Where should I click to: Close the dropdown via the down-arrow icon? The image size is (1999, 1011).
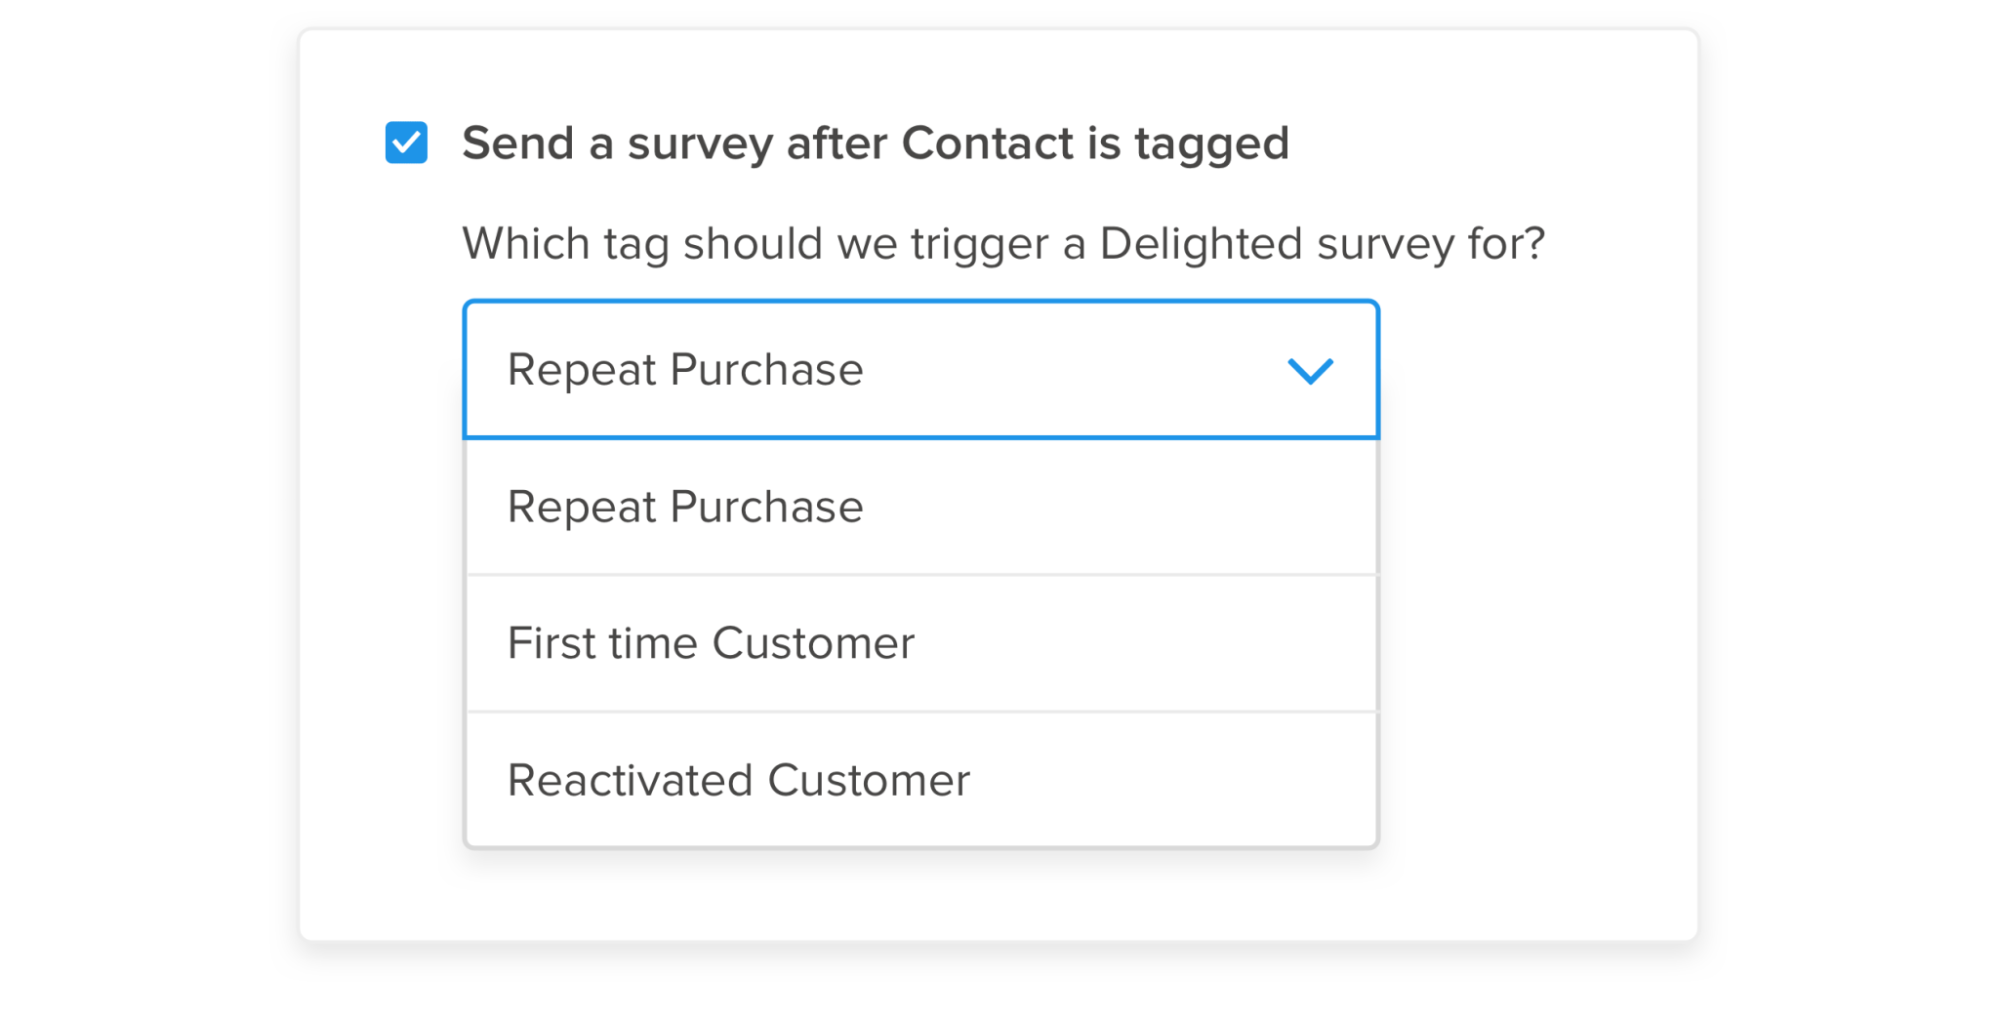1310,371
